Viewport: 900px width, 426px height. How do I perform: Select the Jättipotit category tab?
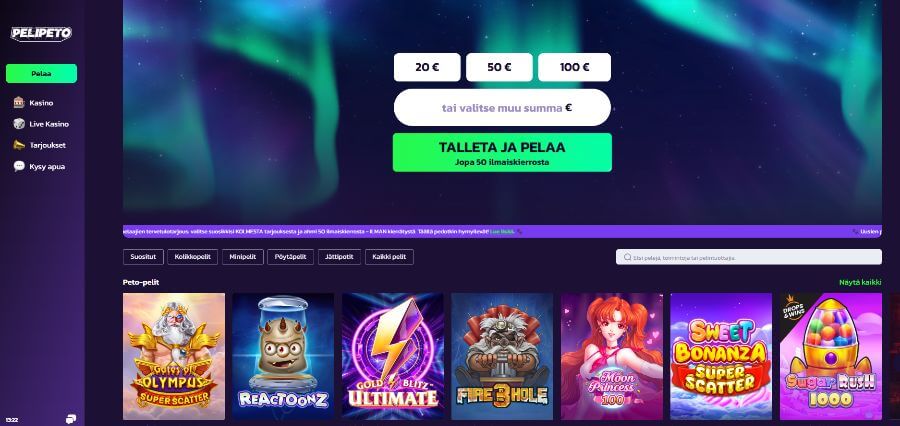(340, 257)
